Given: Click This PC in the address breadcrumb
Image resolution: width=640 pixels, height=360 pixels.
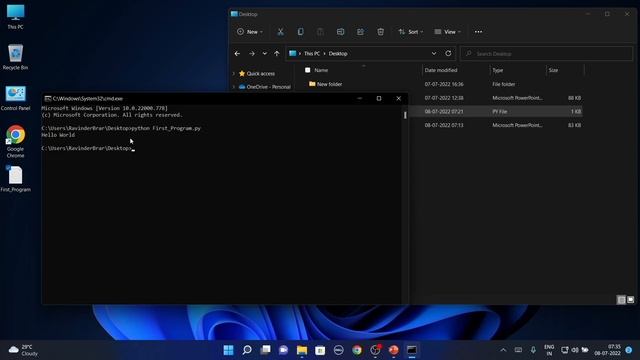Looking at the screenshot, I should pos(312,53).
